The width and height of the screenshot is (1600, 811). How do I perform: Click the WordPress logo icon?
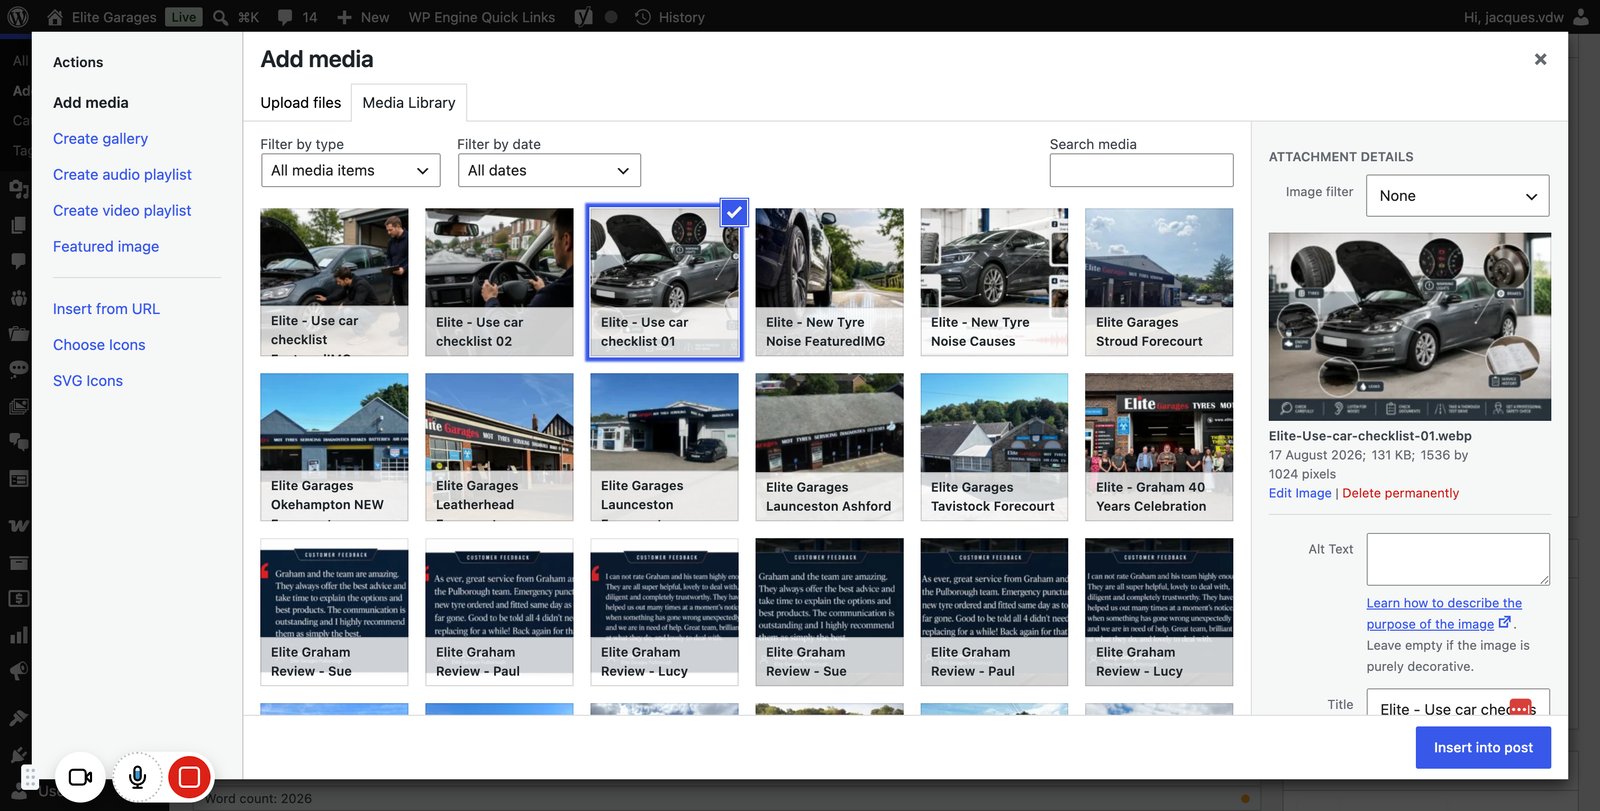(18, 17)
